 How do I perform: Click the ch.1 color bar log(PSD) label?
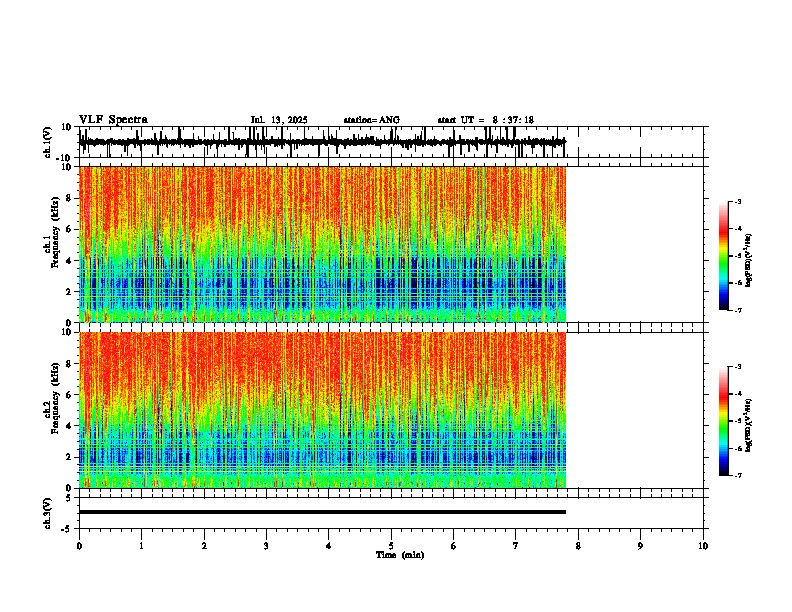749,261
